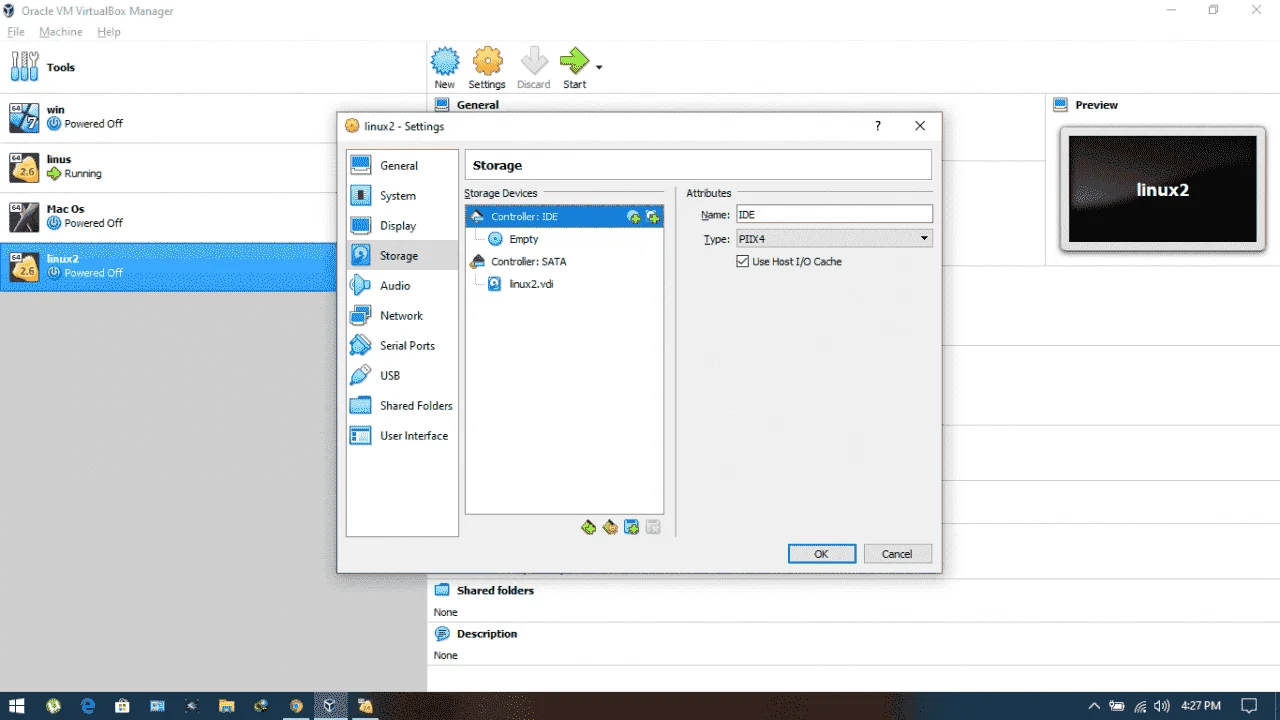Click the linux2 preview thumbnail
The height and width of the screenshot is (720, 1280).
pos(1162,190)
